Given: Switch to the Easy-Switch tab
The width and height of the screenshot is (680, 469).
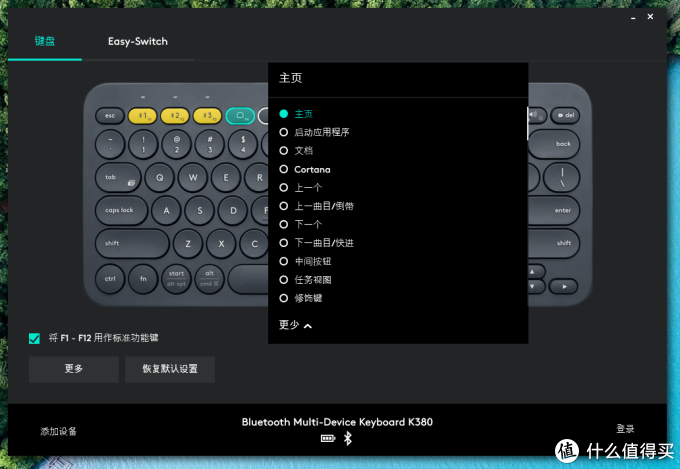Looking at the screenshot, I should click(x=138, y=41).
